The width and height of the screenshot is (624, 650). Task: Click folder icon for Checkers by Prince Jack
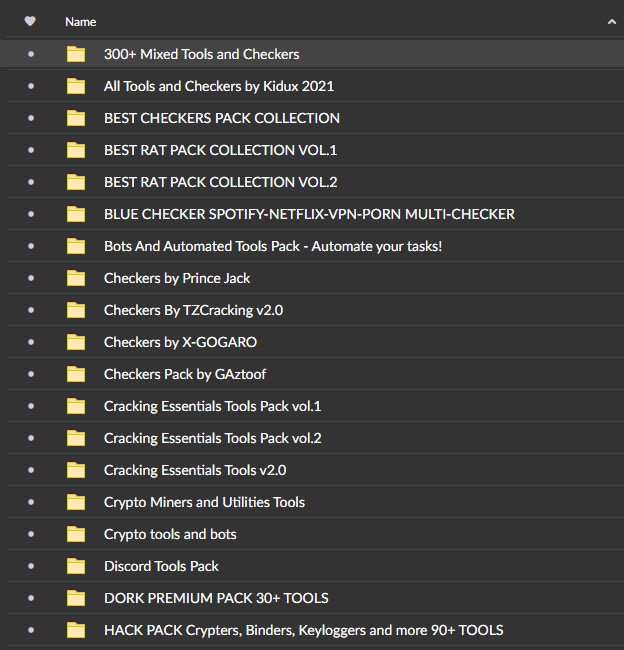click(x=76, y=278)
